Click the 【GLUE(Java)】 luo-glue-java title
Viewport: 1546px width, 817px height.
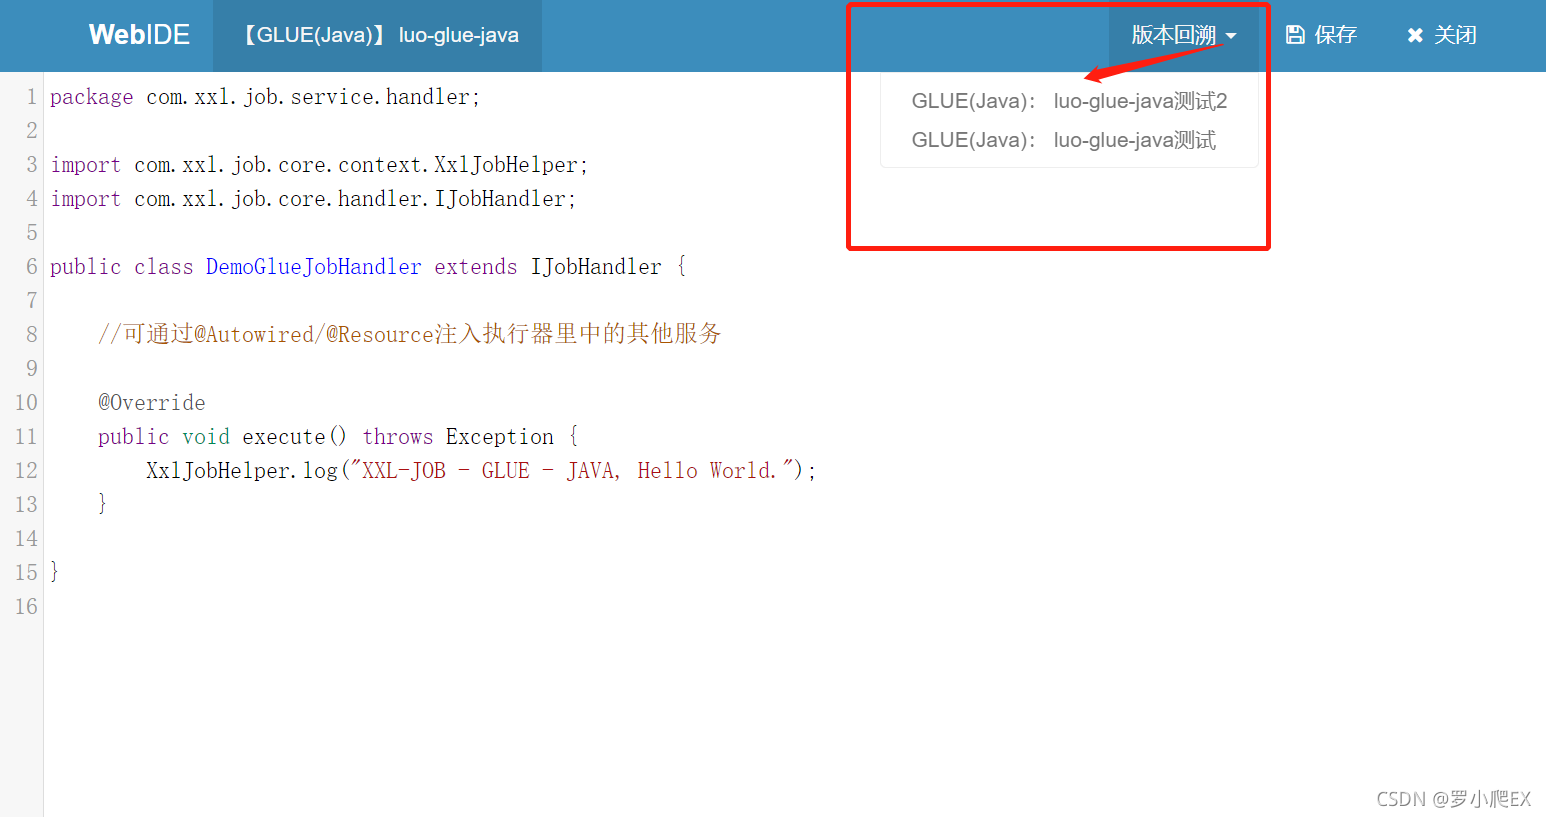click(379, 35)
